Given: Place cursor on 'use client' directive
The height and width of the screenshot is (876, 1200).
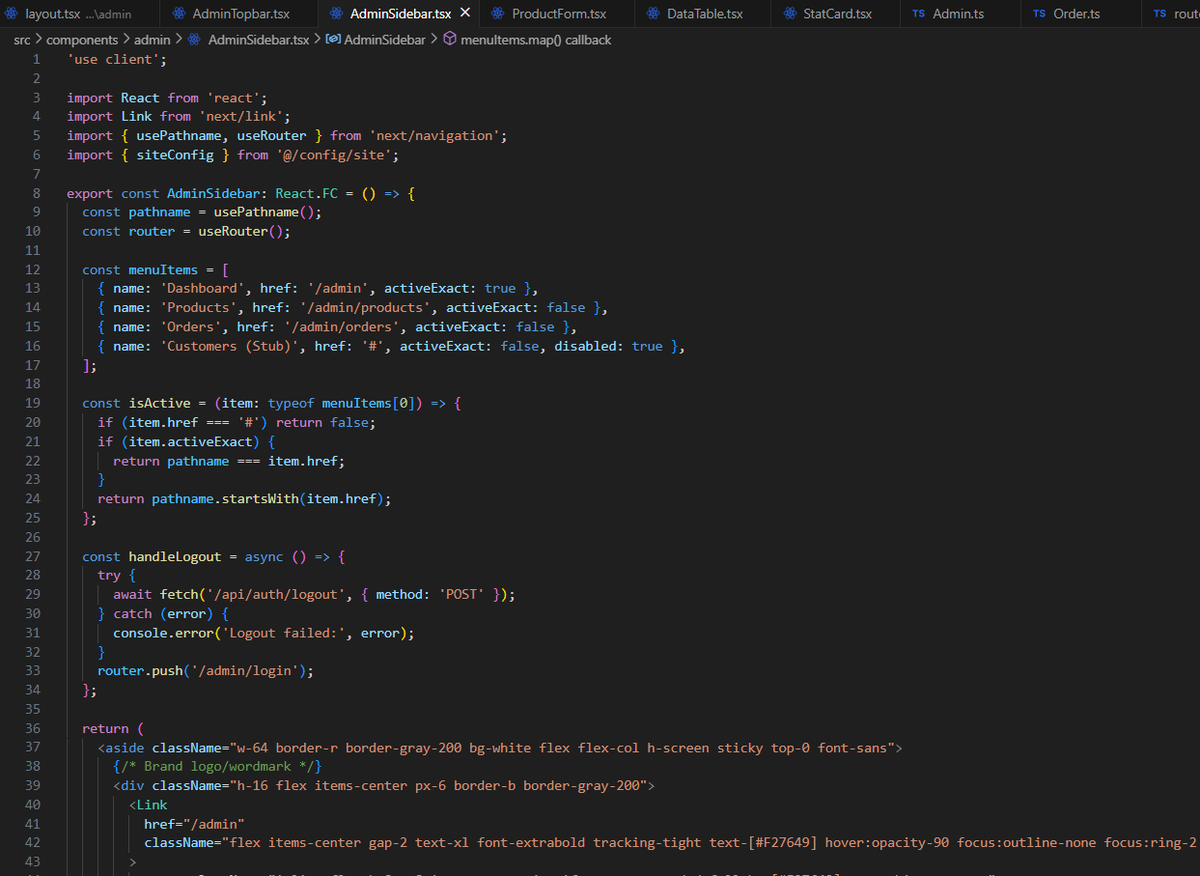Looking at the screenshot, I should point(113,59).
